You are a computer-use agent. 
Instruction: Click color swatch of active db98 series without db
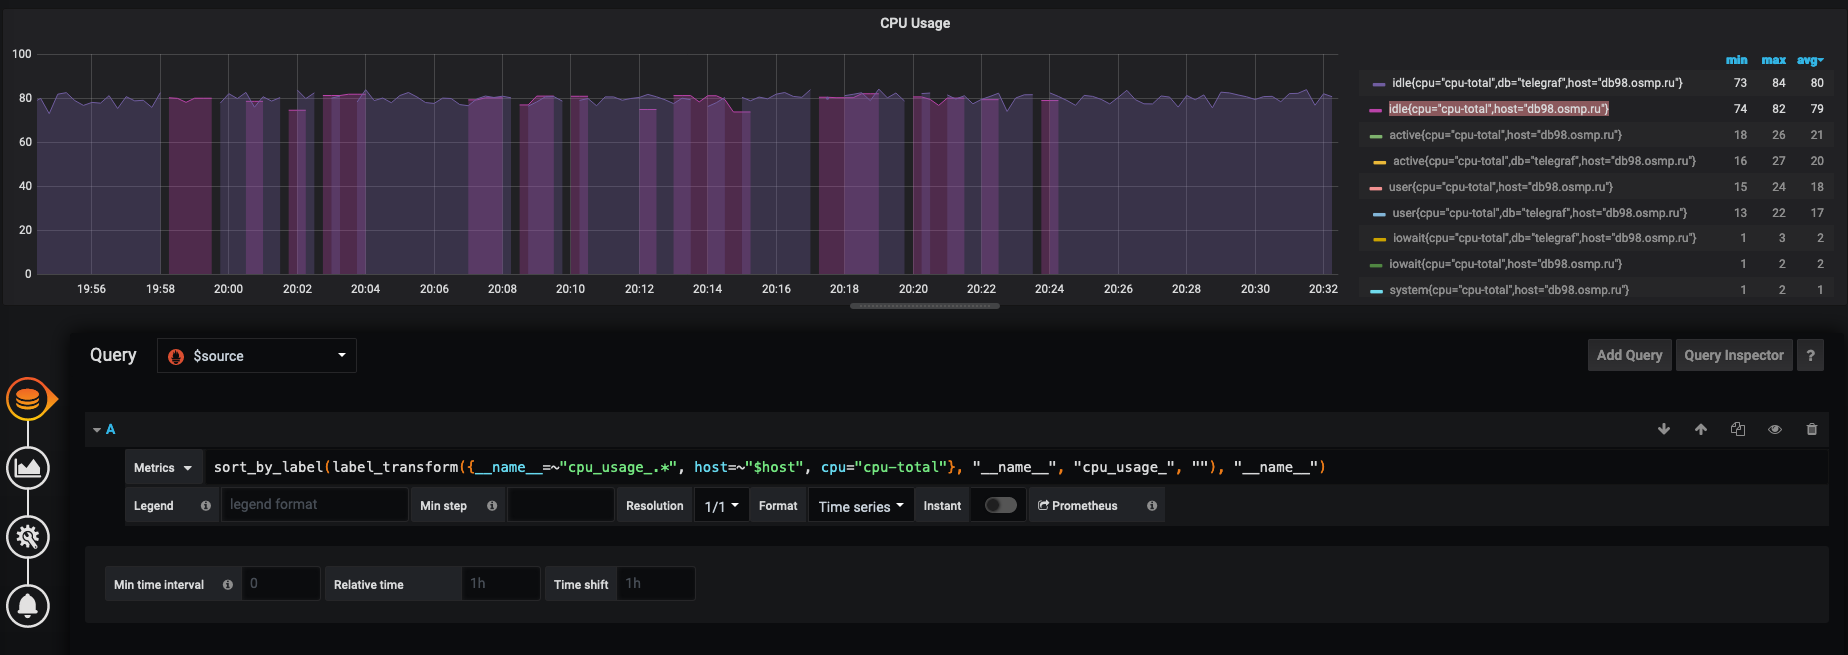click(x=1375, y=136)
